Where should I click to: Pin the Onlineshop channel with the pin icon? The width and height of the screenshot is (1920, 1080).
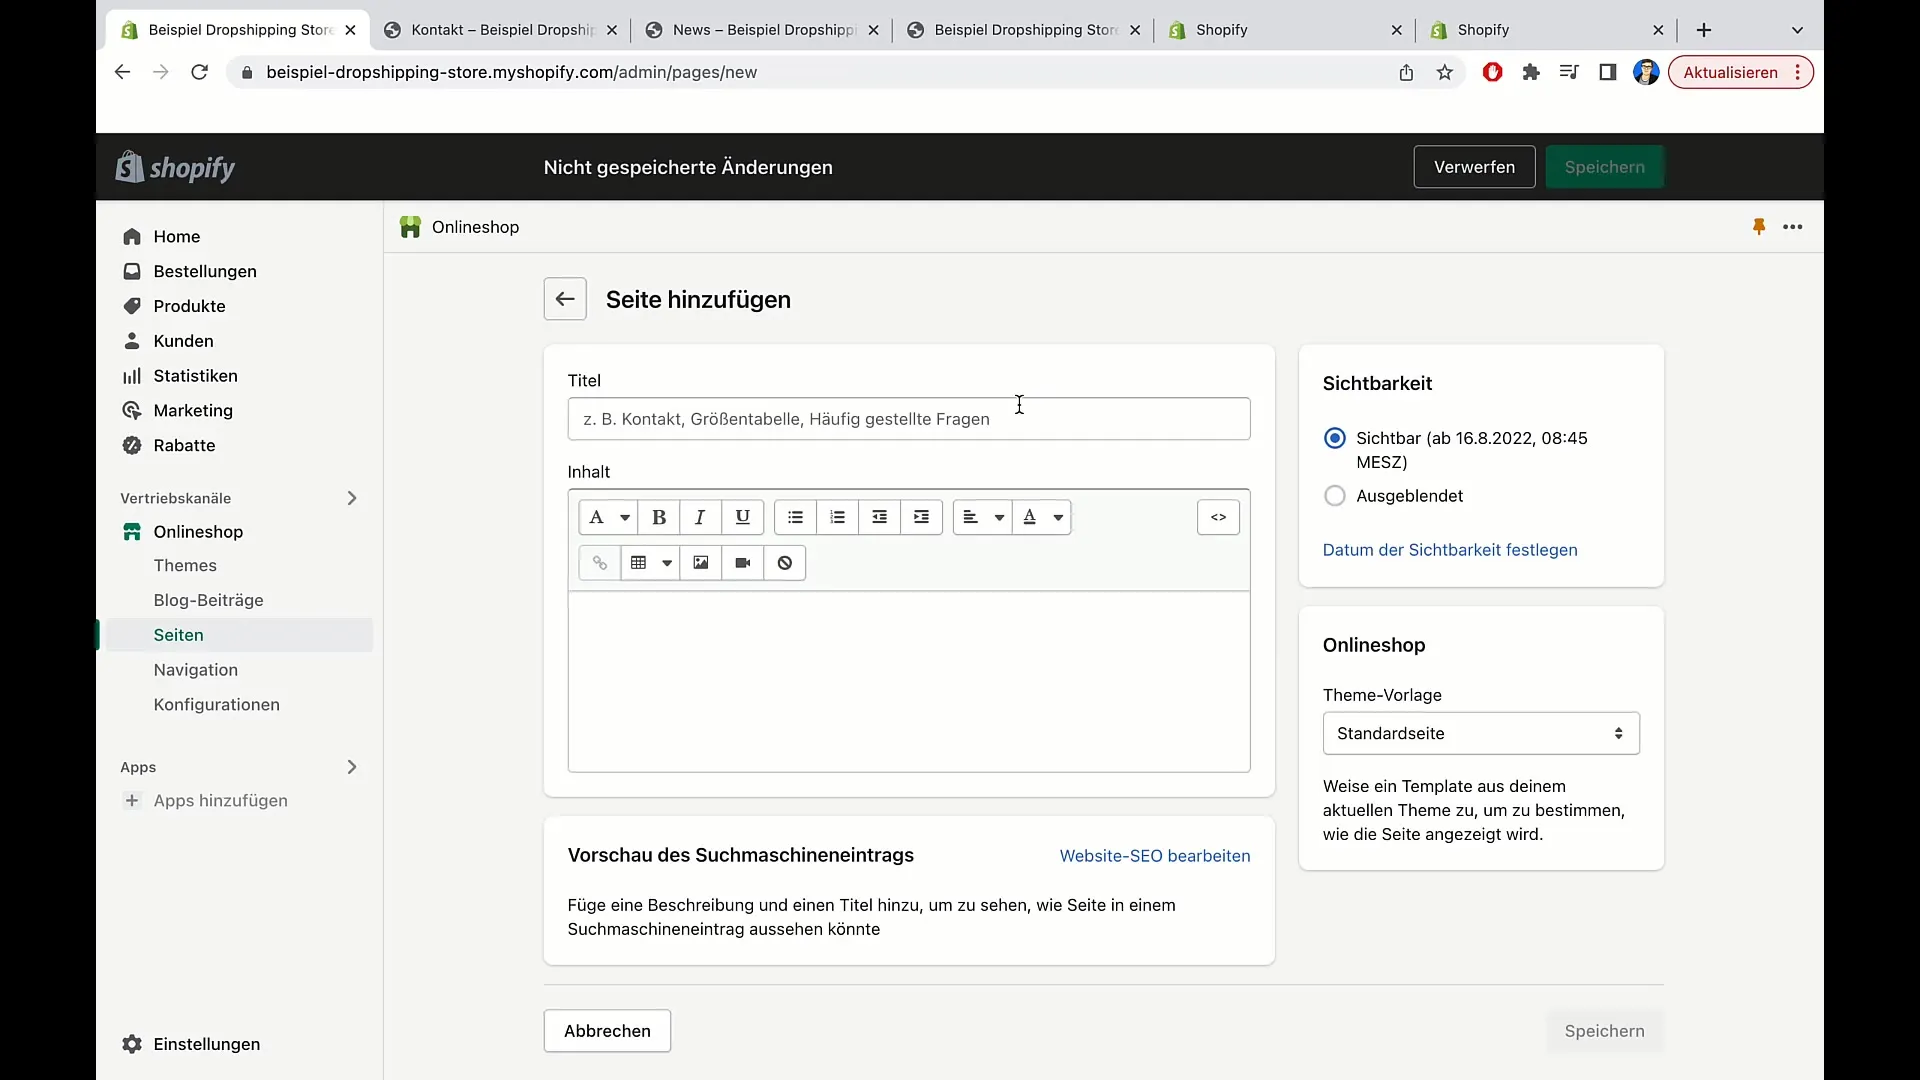pyautogui.click(x=1759, y=227)
